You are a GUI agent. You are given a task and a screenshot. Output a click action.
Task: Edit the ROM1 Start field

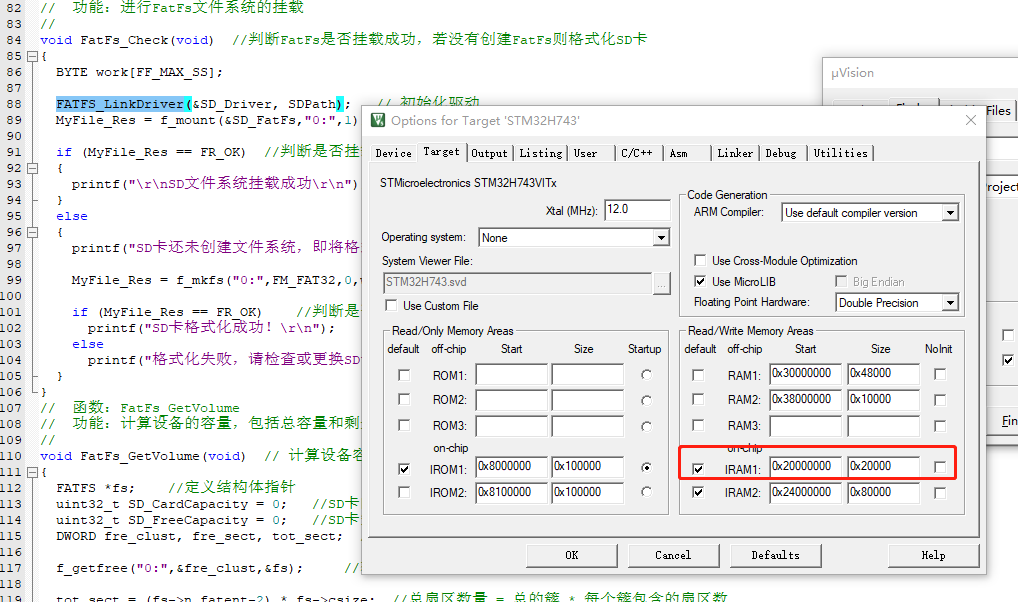tap(512, 375)
